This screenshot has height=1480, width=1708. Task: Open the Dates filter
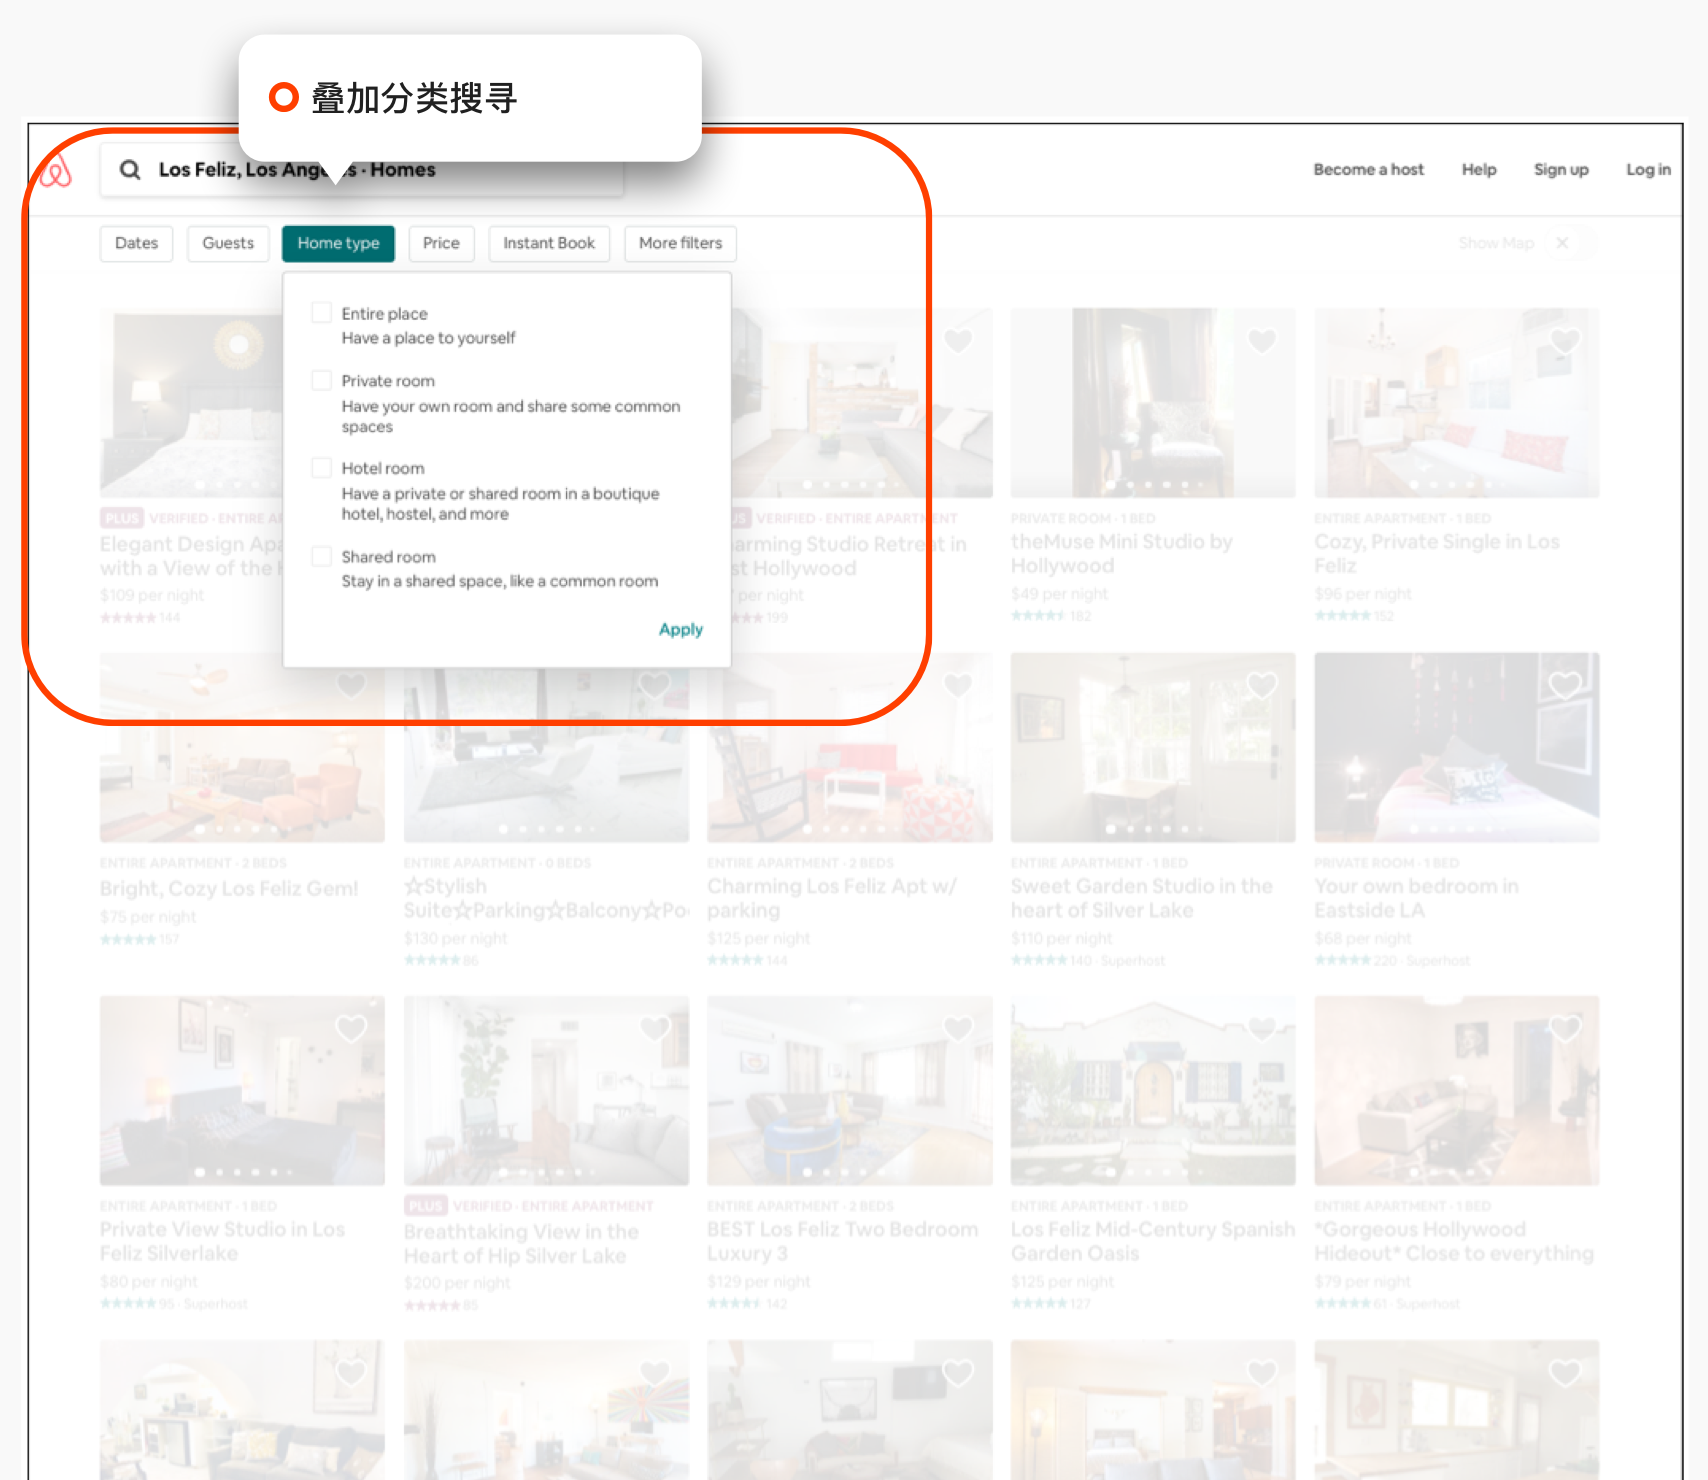coord(136,243)
